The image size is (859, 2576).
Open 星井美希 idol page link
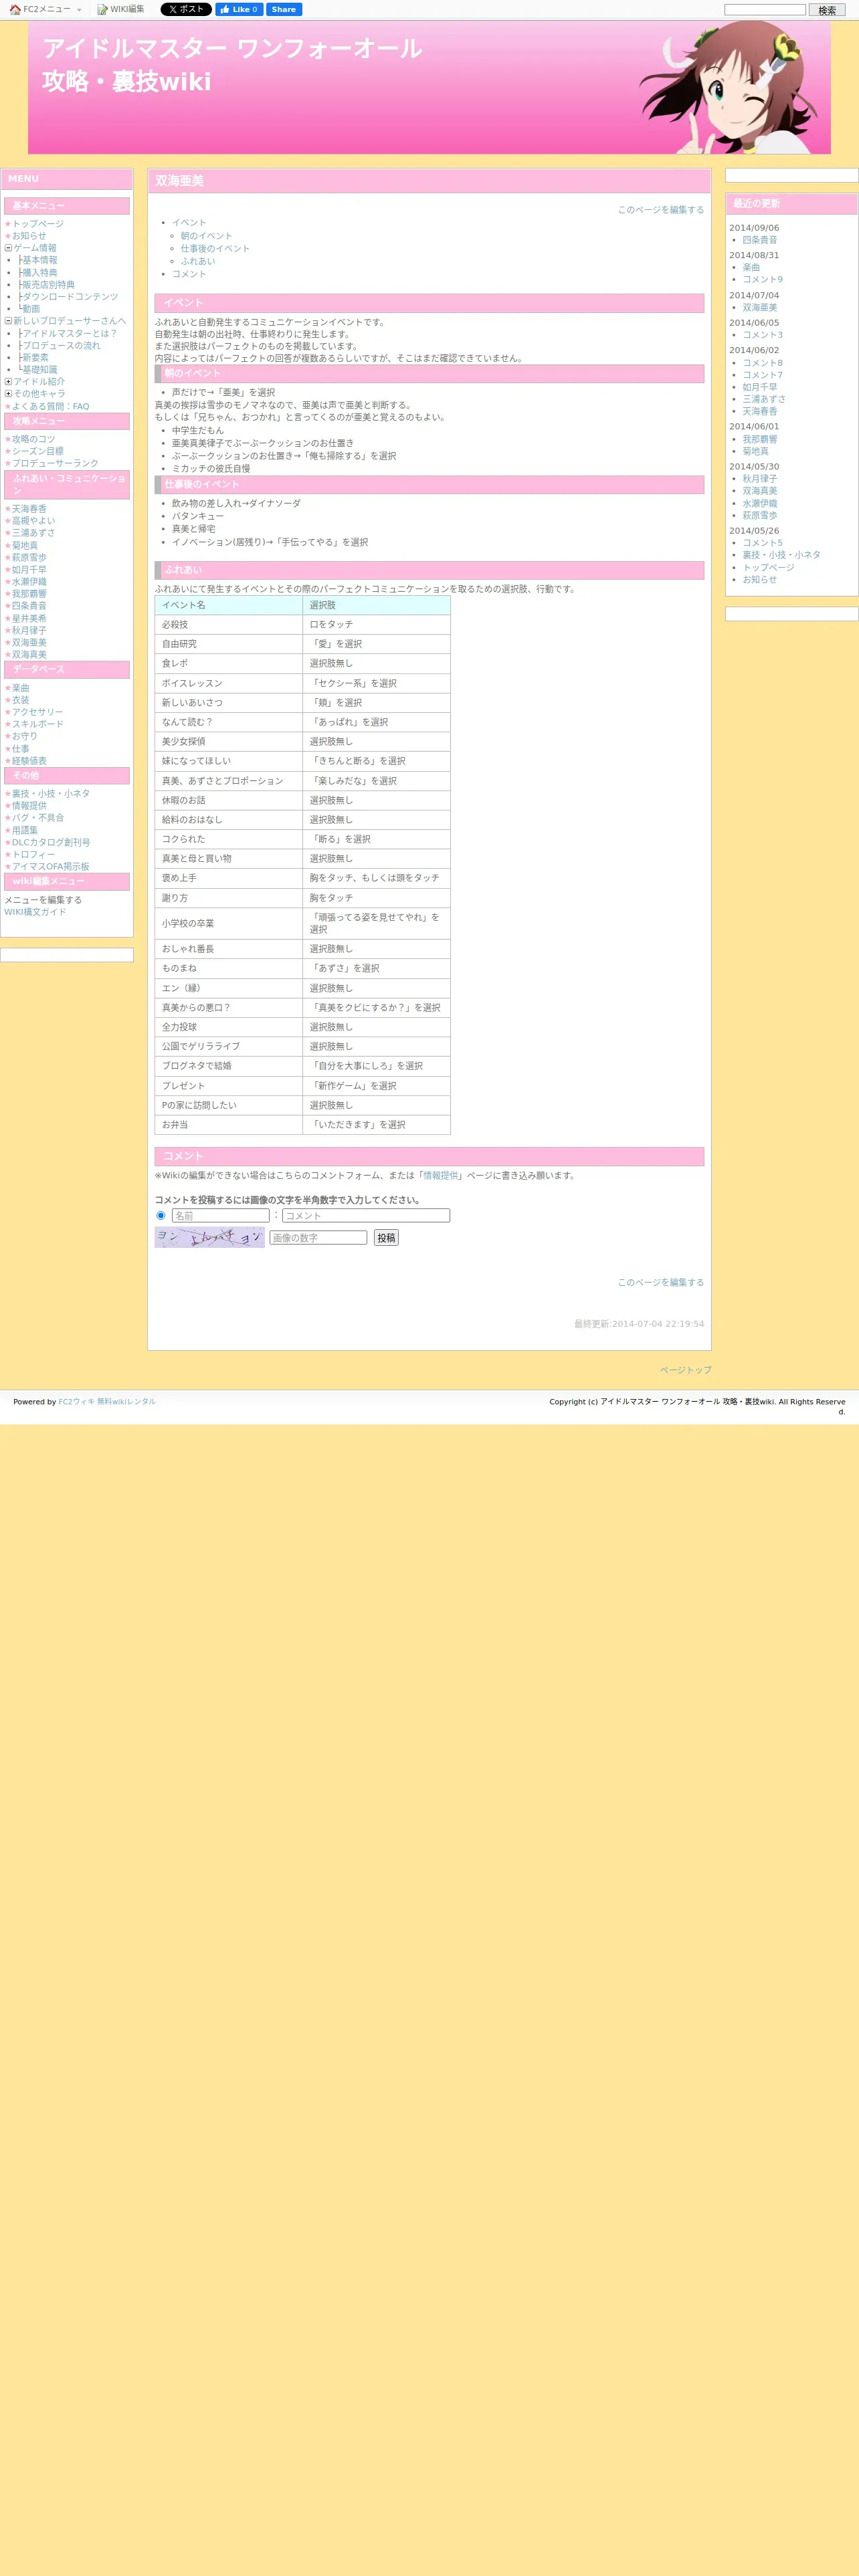click(29, 618)
